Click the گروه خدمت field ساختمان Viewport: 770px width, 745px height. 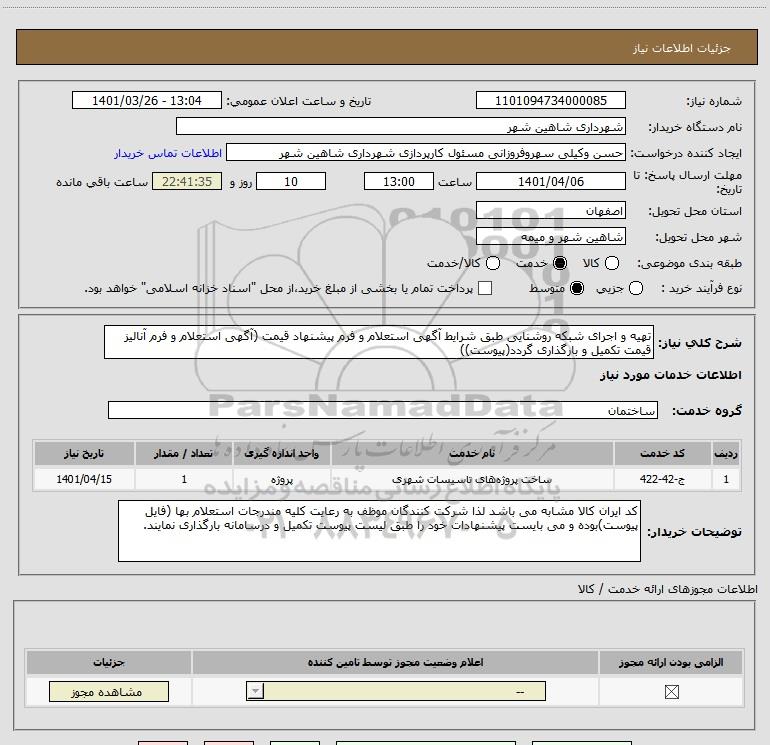383,410
